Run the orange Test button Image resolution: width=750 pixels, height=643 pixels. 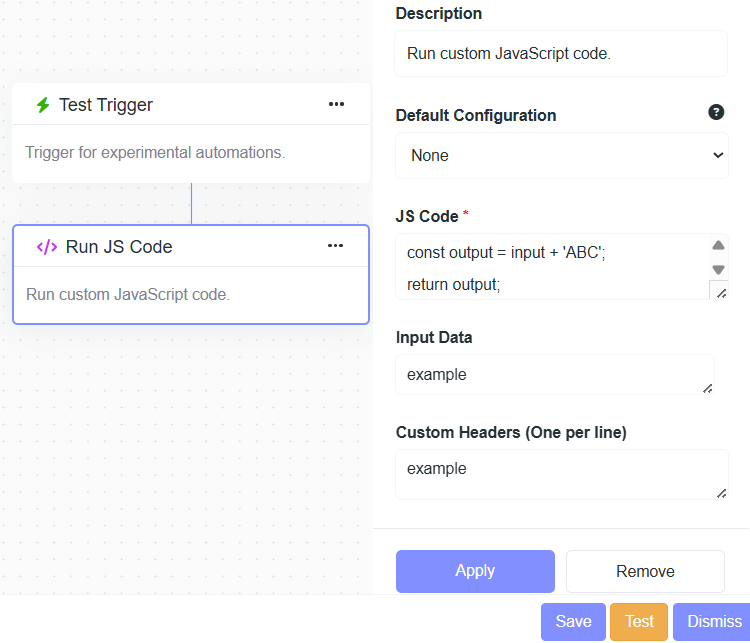coord(639,621)
